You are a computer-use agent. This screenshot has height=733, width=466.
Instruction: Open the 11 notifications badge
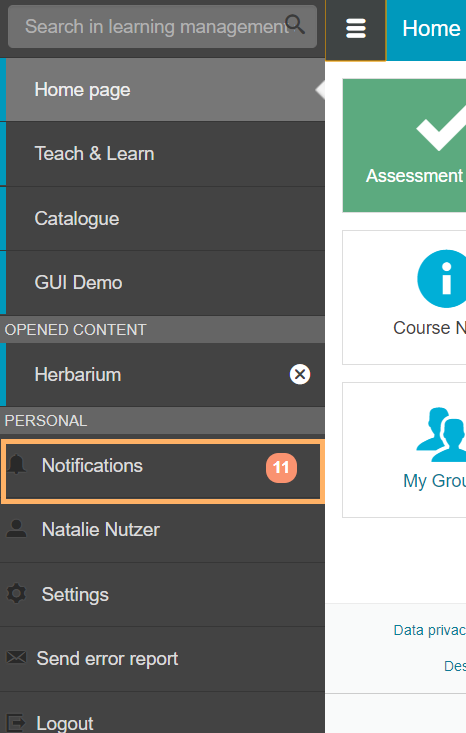pyautogui.click(x=281, y=467)
